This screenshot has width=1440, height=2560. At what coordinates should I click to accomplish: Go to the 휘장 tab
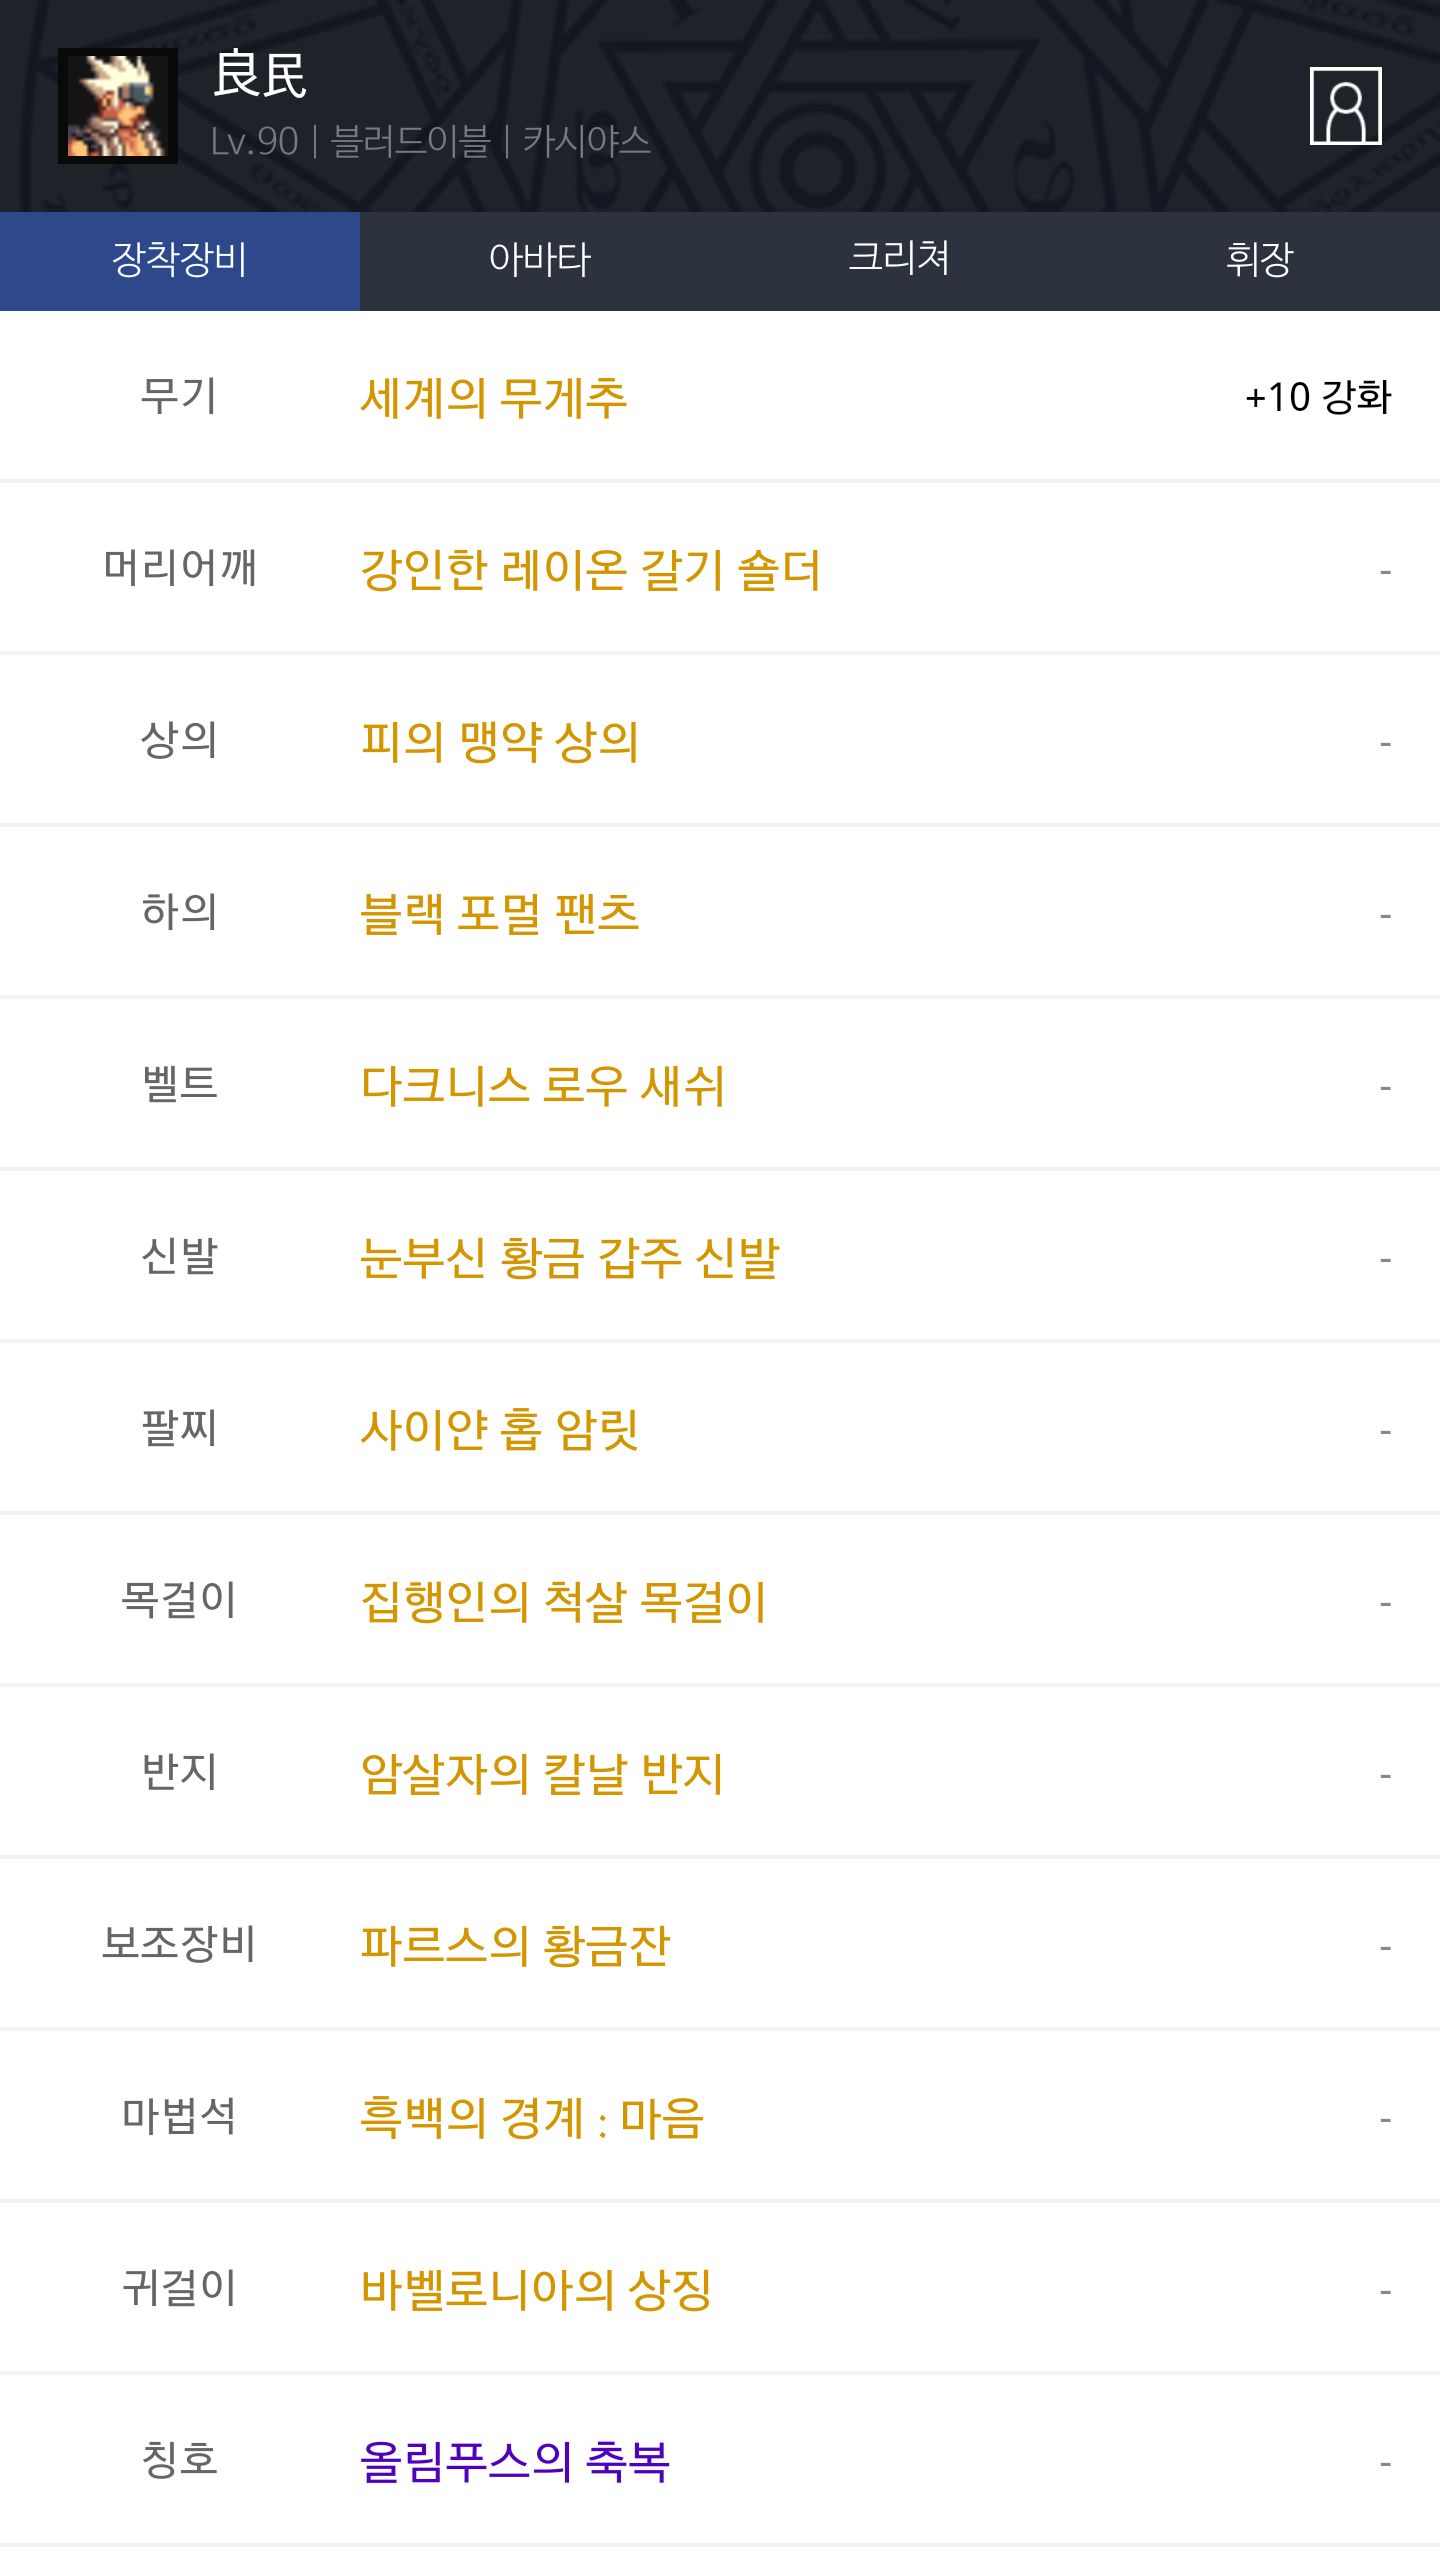tap(1259, 260)
